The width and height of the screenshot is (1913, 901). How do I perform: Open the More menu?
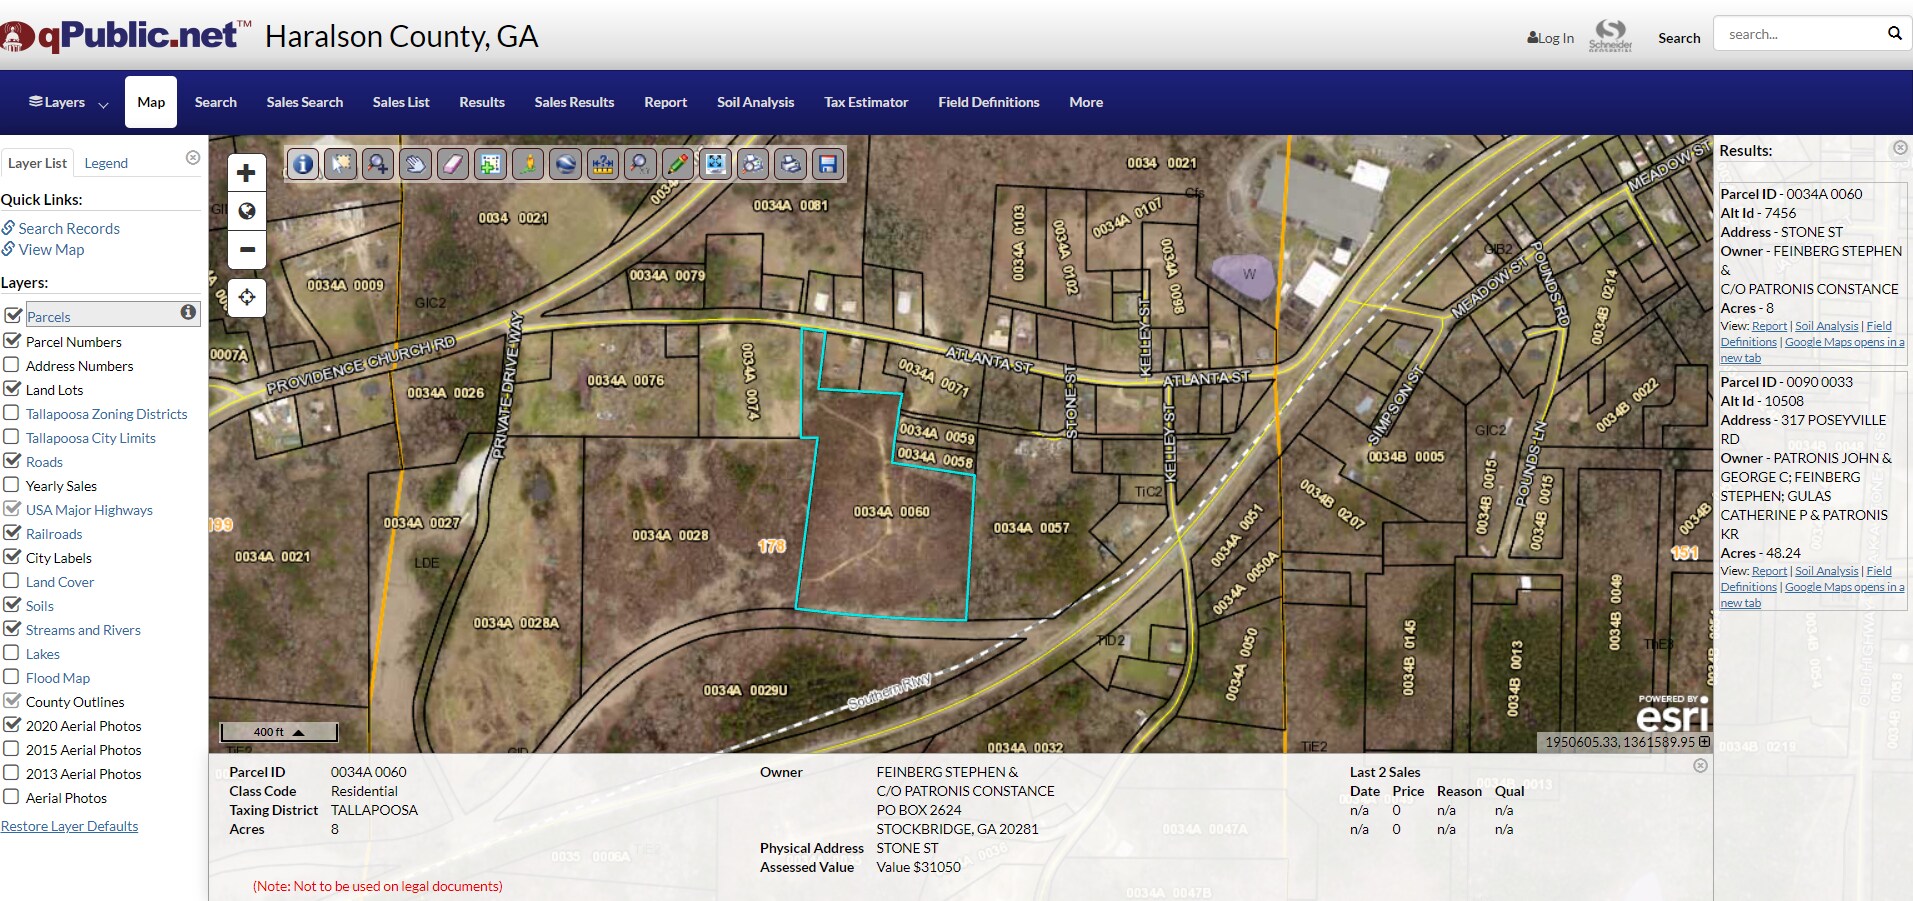(1085, 102)
